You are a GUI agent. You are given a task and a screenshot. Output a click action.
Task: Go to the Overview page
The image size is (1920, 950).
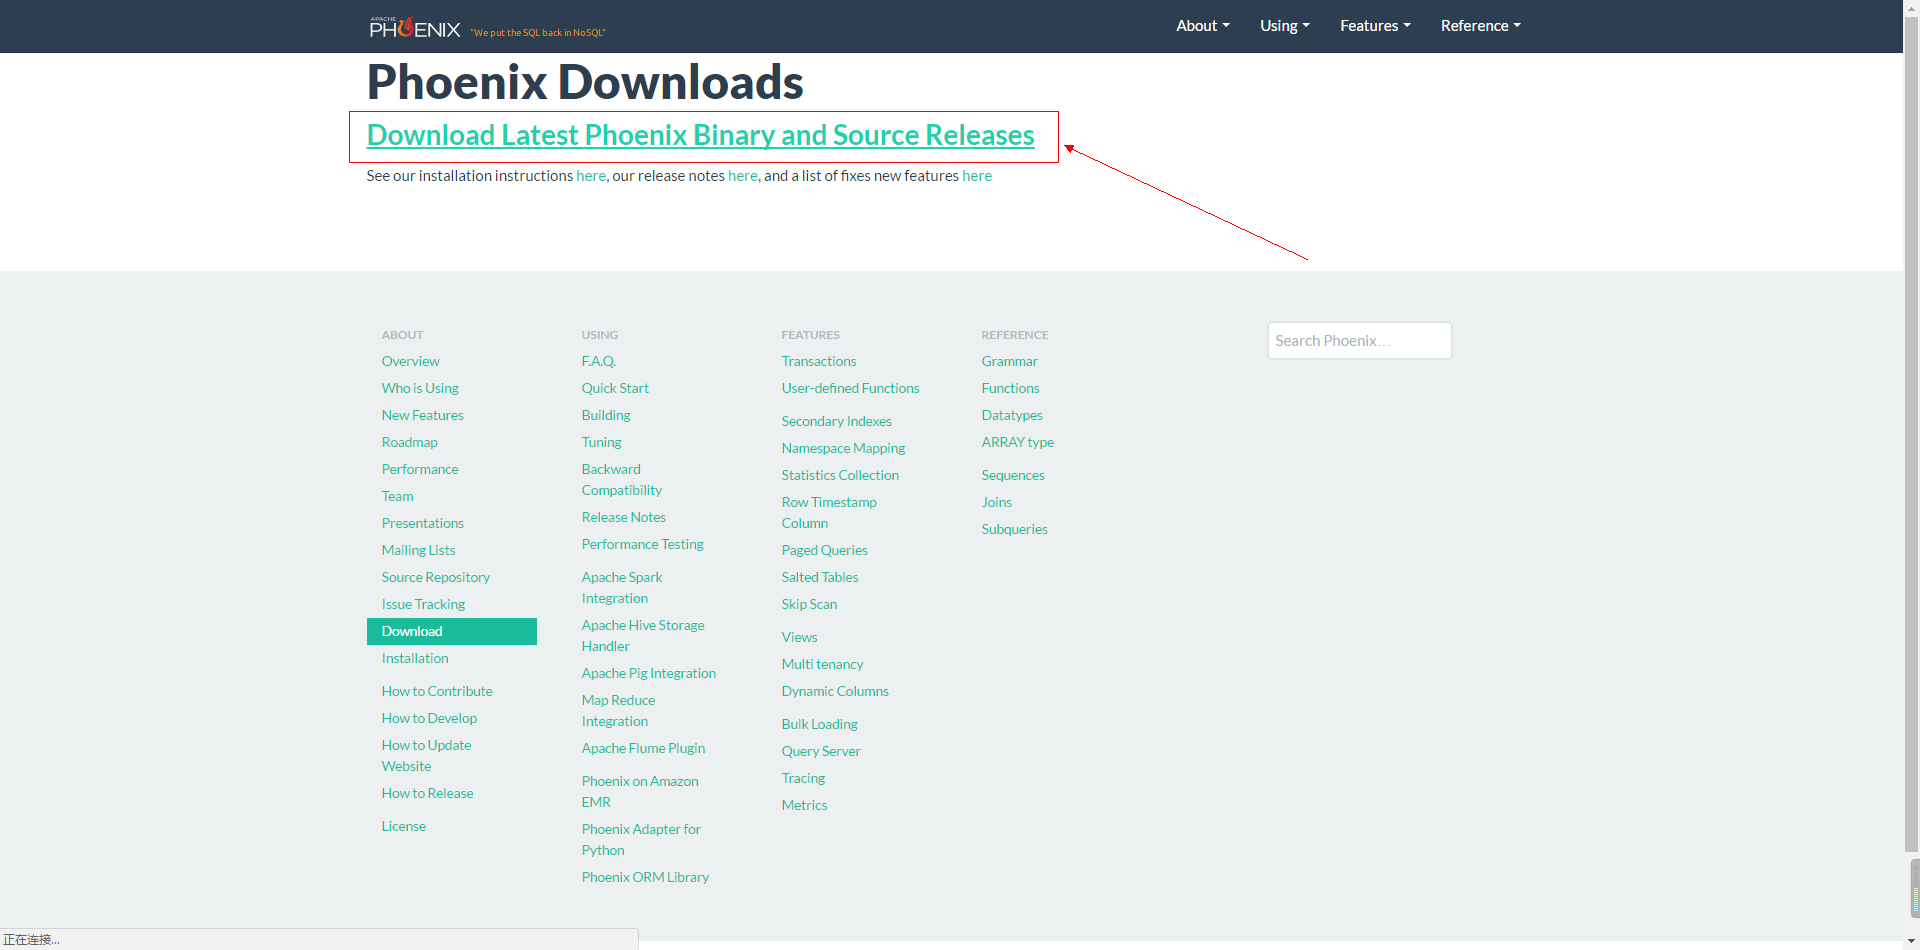click(410, 361)
